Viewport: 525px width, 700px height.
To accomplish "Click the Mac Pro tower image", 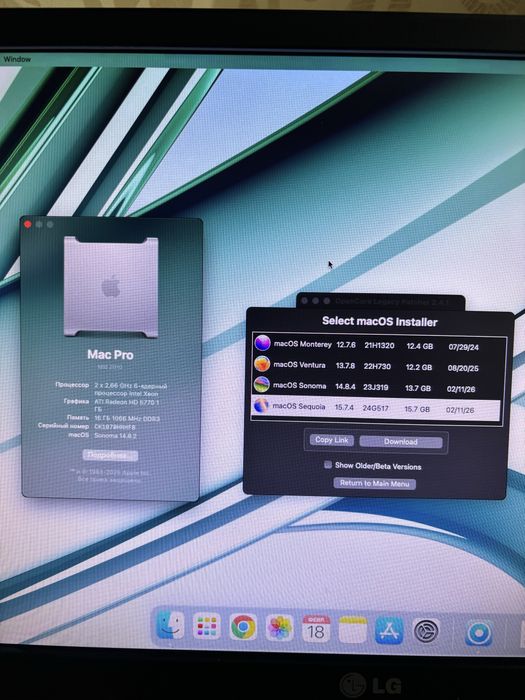I will [x=111, y=287].
